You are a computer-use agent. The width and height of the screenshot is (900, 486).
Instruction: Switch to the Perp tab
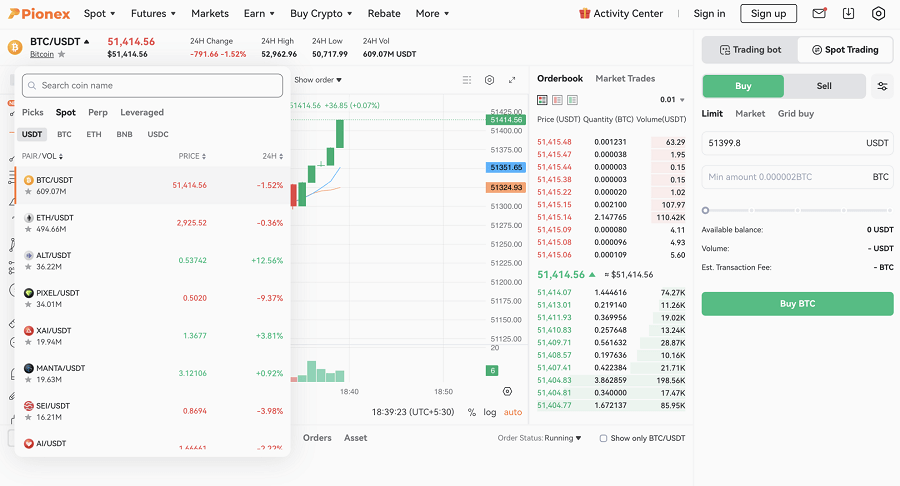[98, 112]
